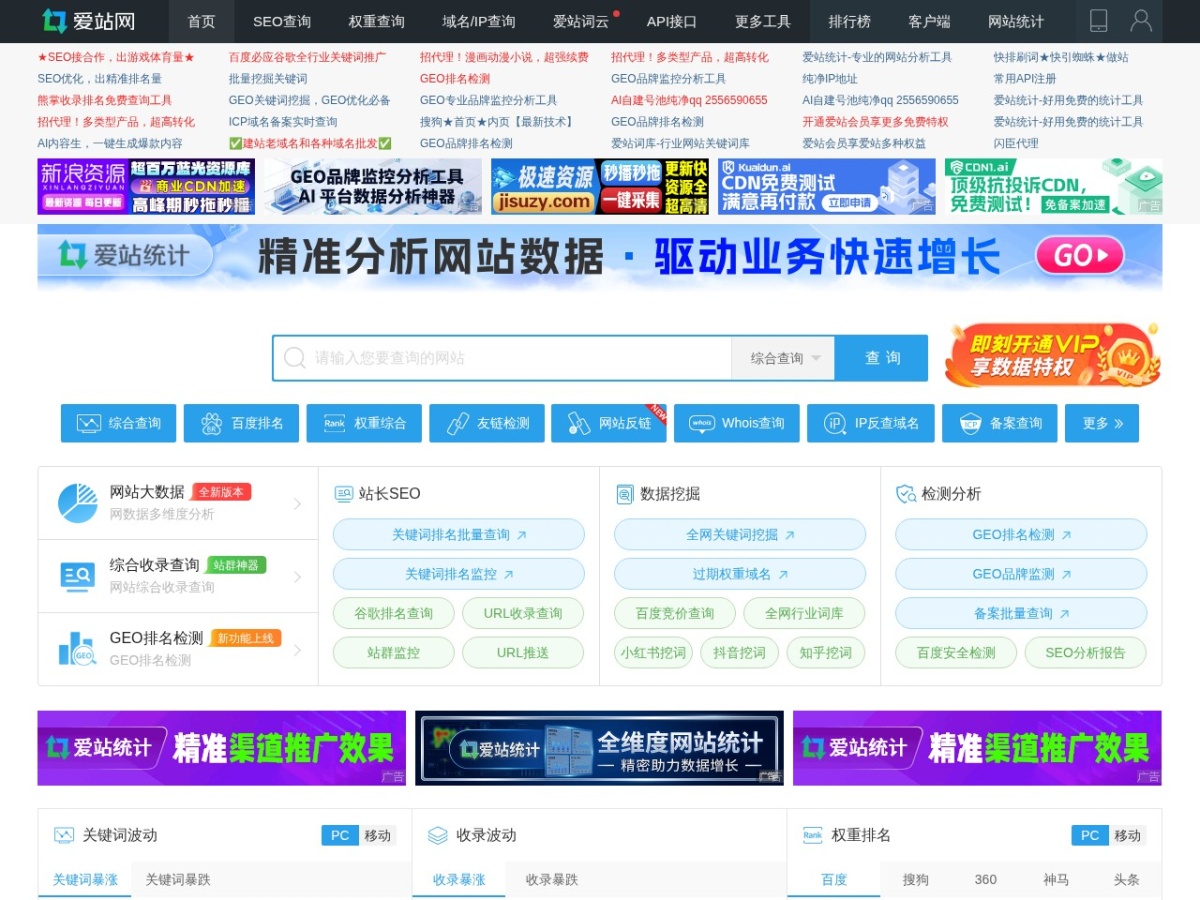This screenshot has height=900, width=1200.
Task: Click the 关键词波动 panel icon
Action: click(64, 835)
